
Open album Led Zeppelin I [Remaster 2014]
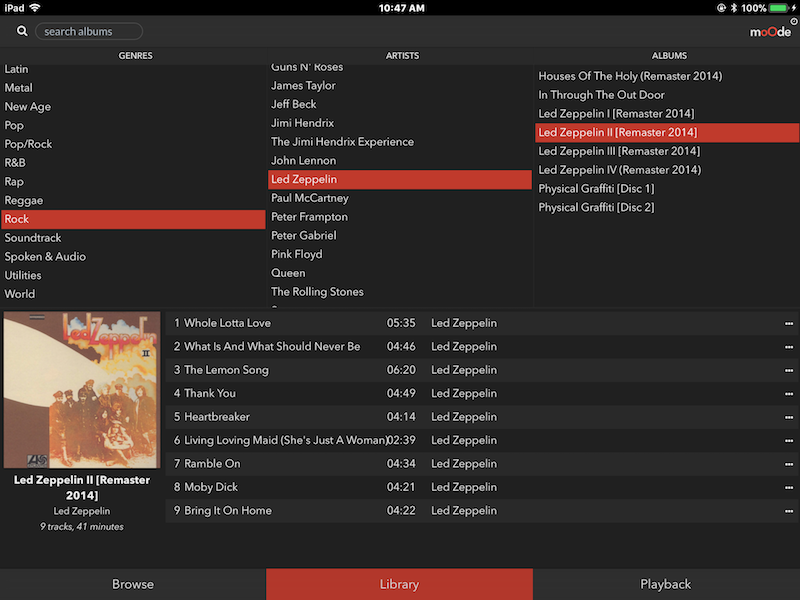coord(667,114)
